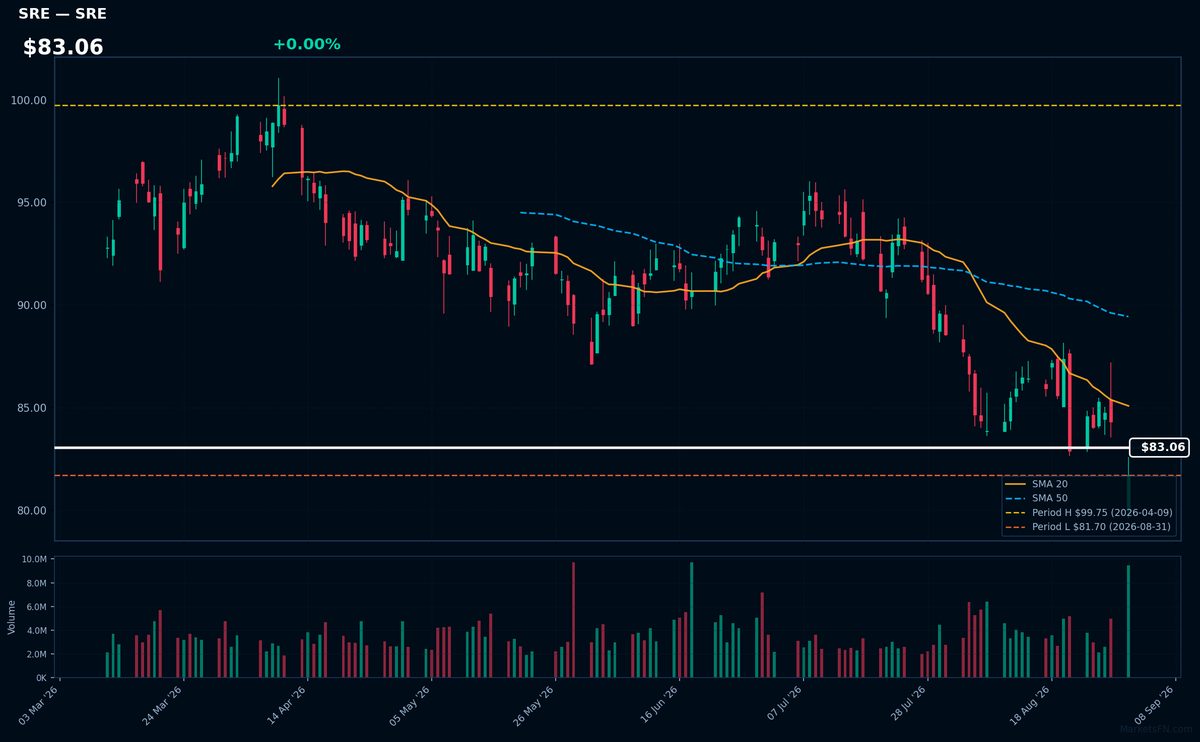
Task: Click the 0K volume axis label
Action: pos(41,678)
